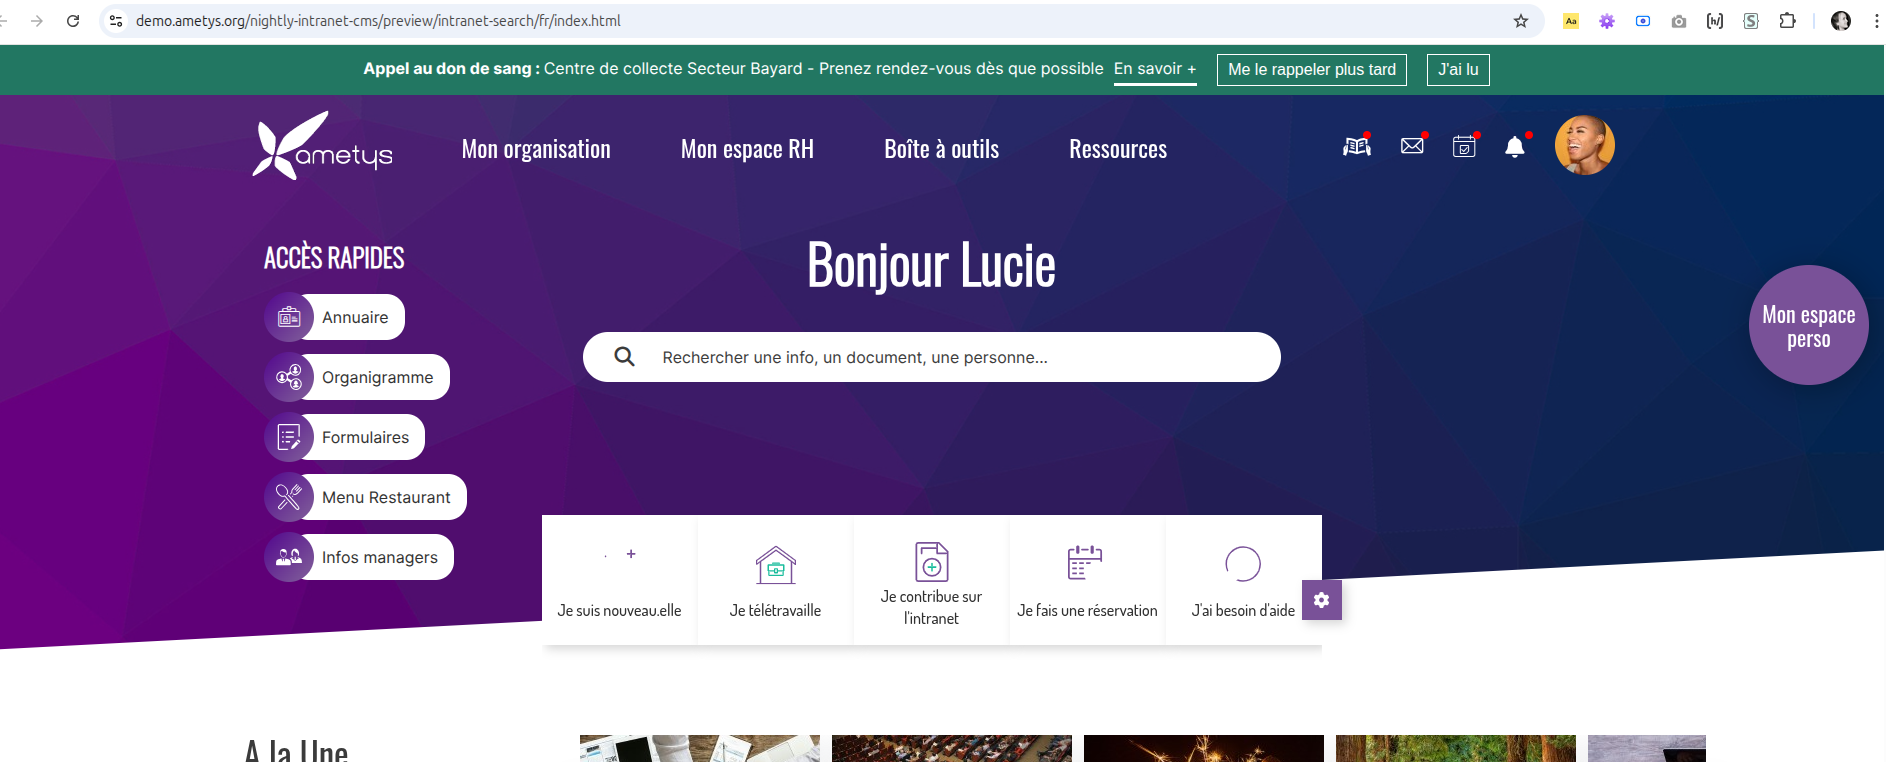Click the Ametys logo

[322, 147]
